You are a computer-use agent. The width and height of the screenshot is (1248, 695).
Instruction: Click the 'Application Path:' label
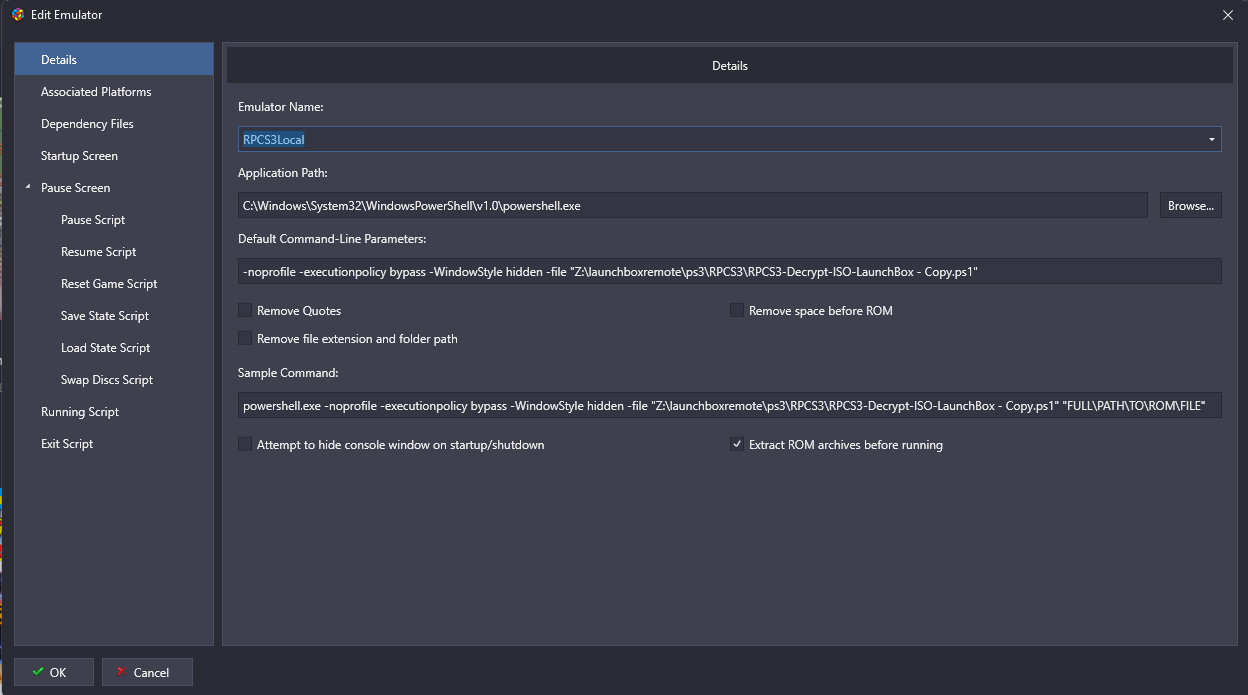[284, 173]
